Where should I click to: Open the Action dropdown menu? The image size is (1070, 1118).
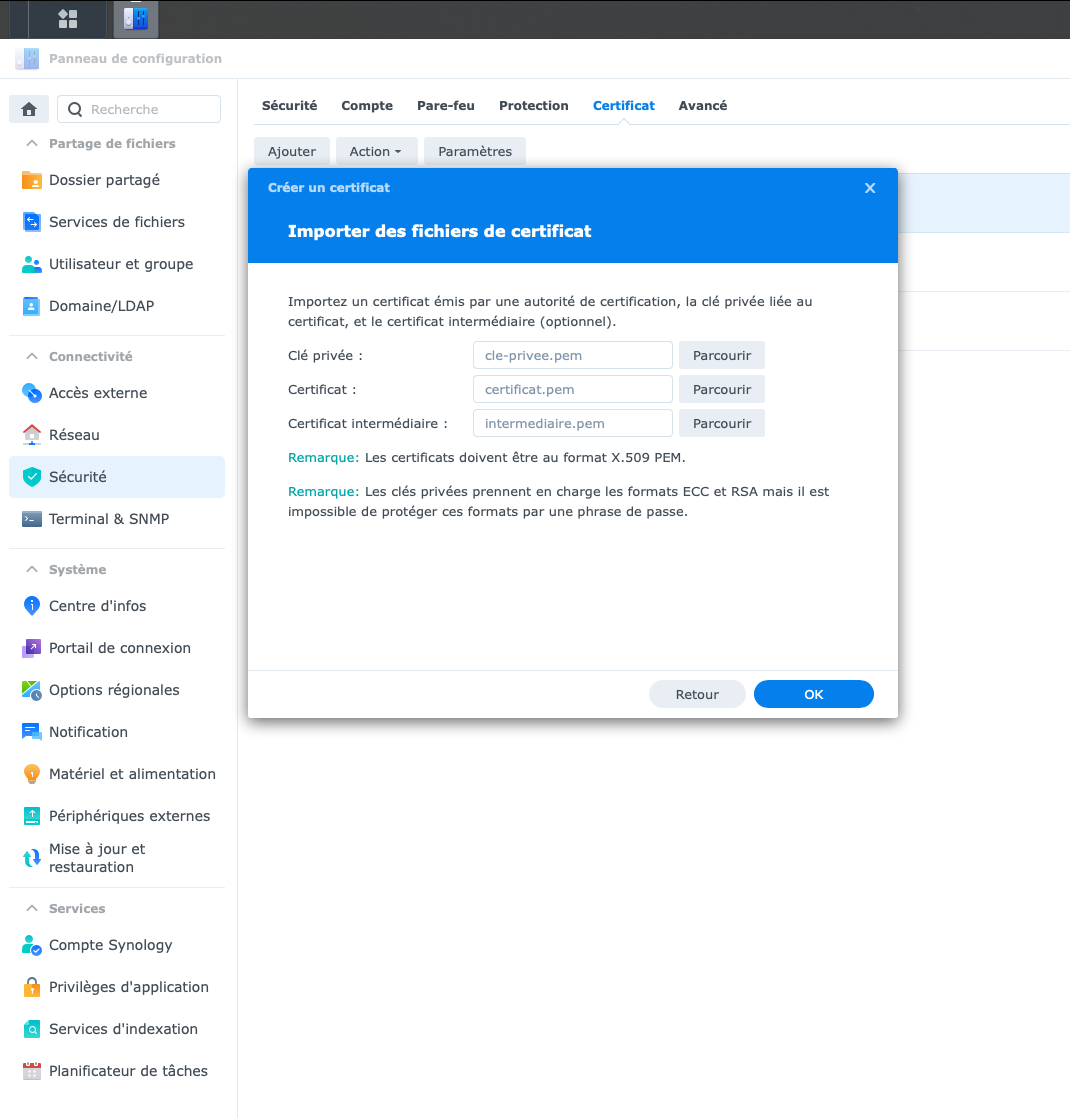[375, 152]
